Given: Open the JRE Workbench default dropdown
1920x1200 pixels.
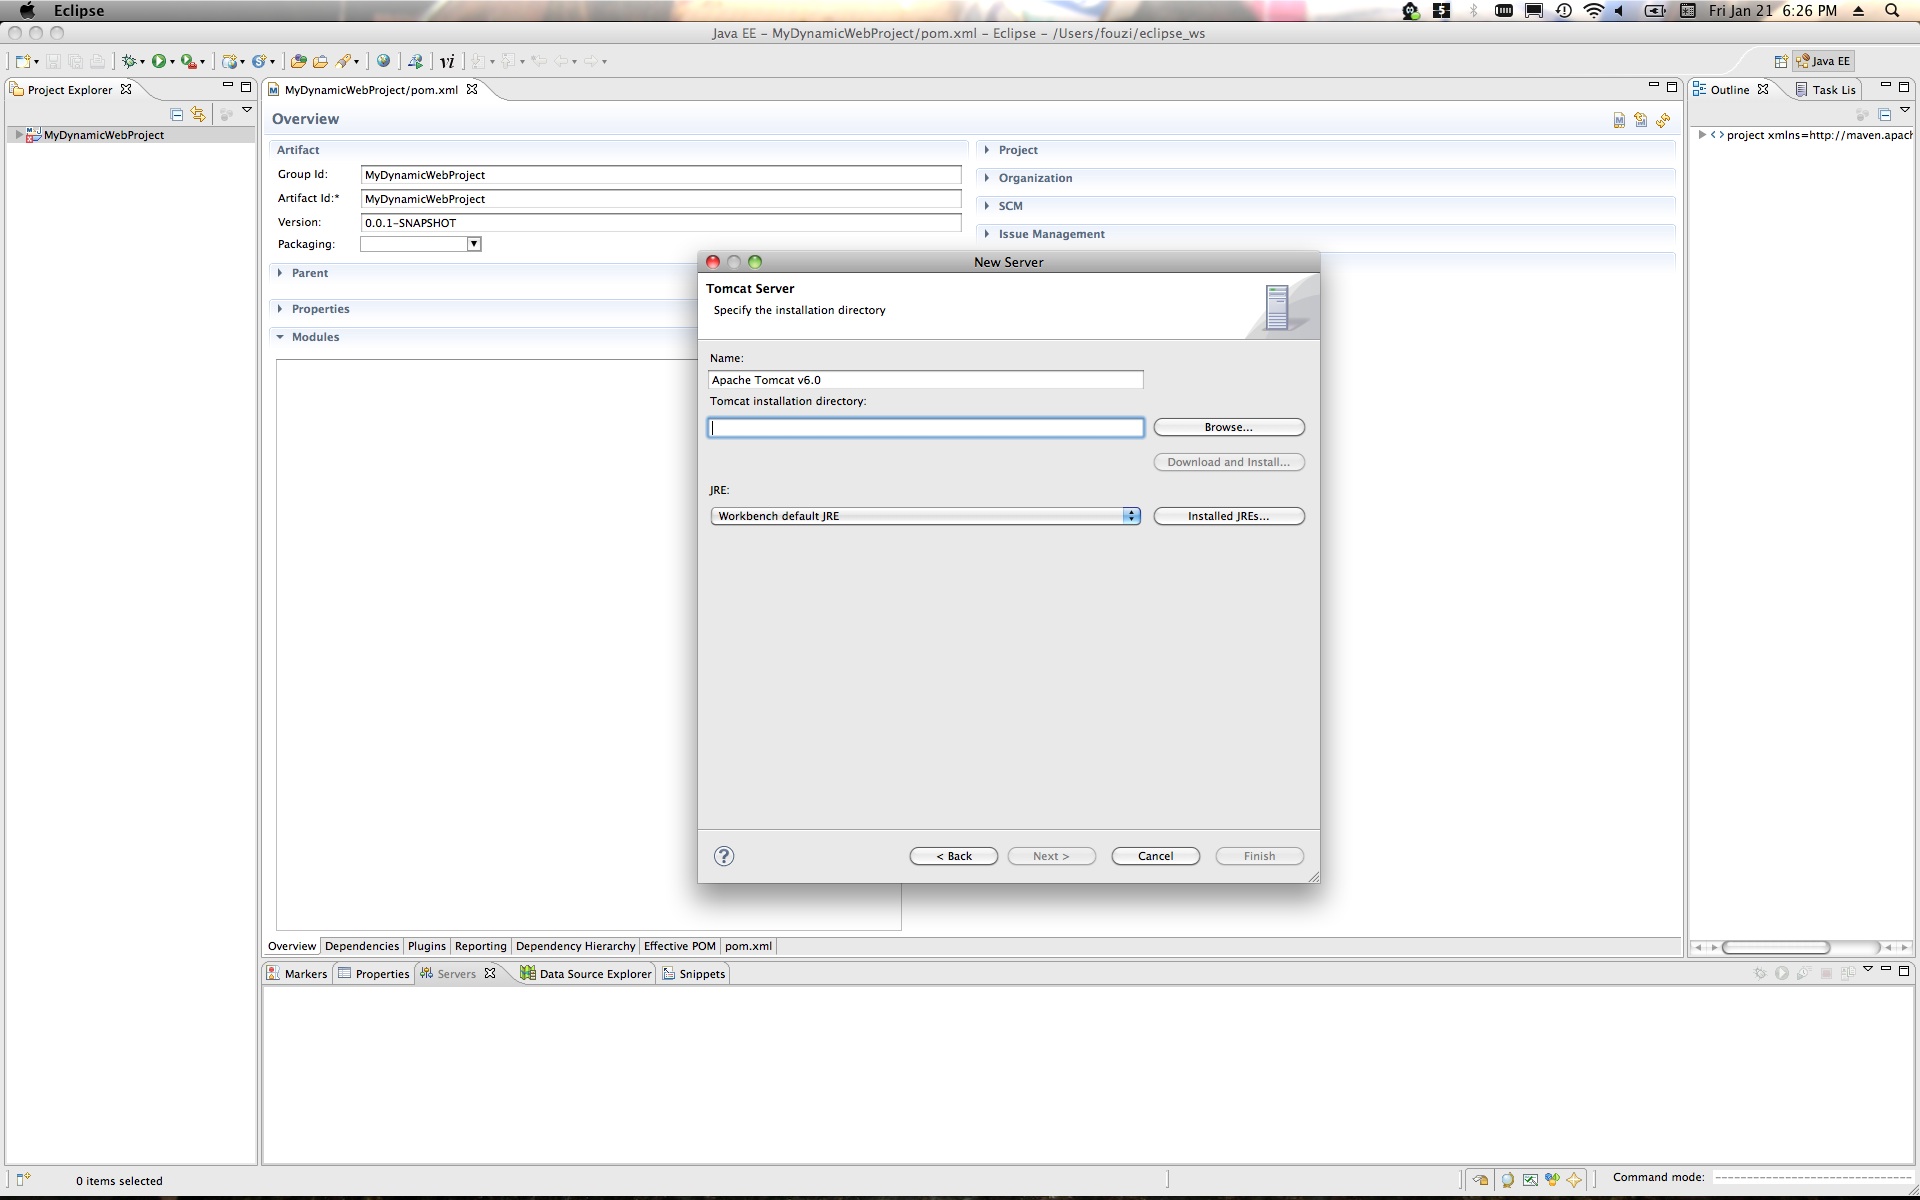Looking at the screenshot, I should point(925,516).
